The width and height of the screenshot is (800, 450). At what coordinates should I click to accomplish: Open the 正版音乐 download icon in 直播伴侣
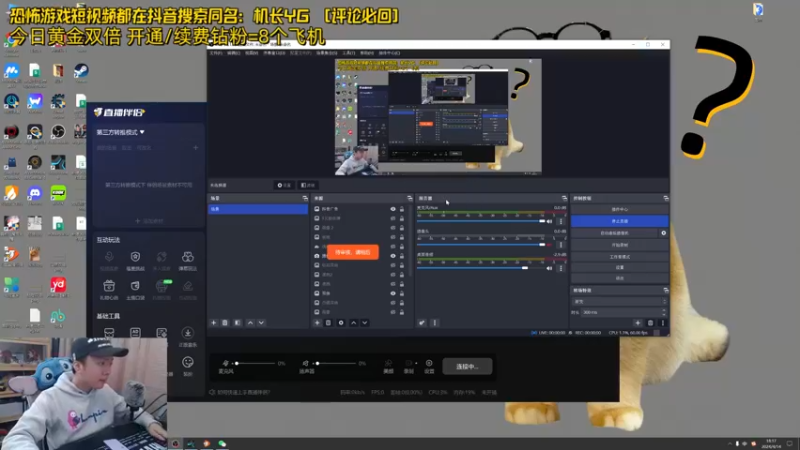tap(188, 336)
